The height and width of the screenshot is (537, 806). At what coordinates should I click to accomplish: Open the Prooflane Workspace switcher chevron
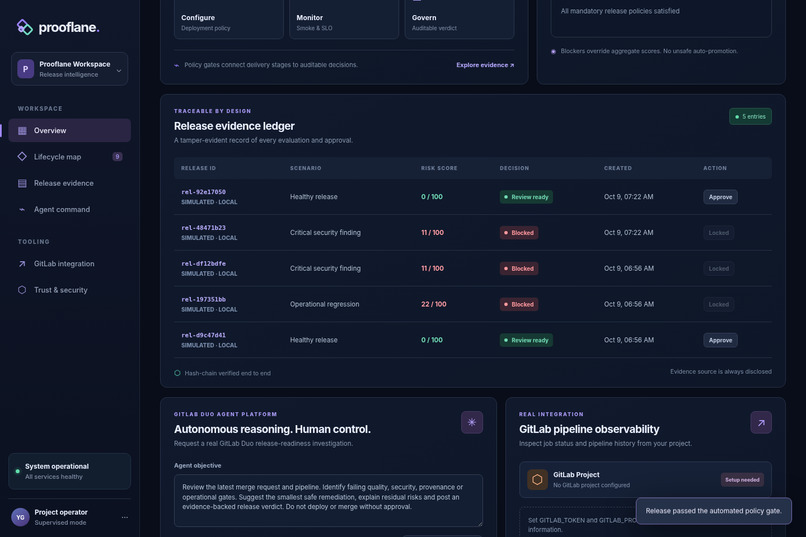(x=119, y=70)
